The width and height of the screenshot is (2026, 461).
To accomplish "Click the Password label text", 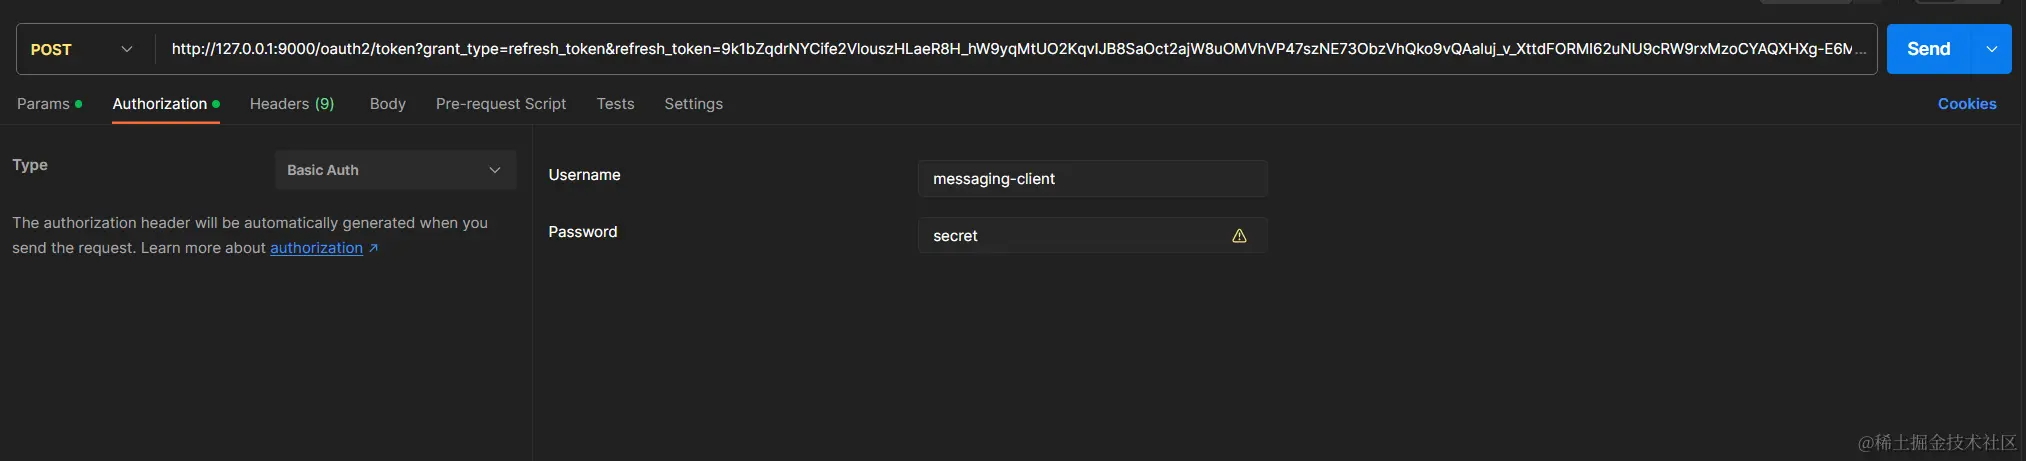I will point(582,232).
